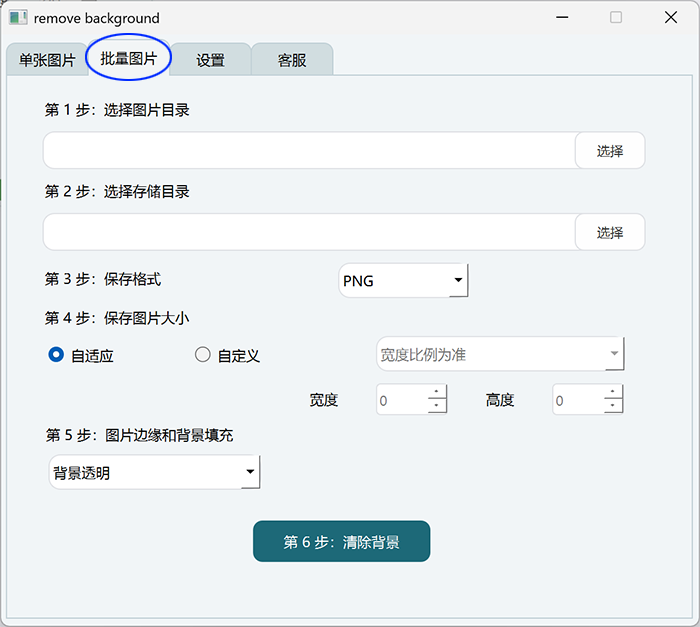Screen dimensions: 700x627
Task: Decrease the 宽度 value with down arrow
Action: (436, 405)
